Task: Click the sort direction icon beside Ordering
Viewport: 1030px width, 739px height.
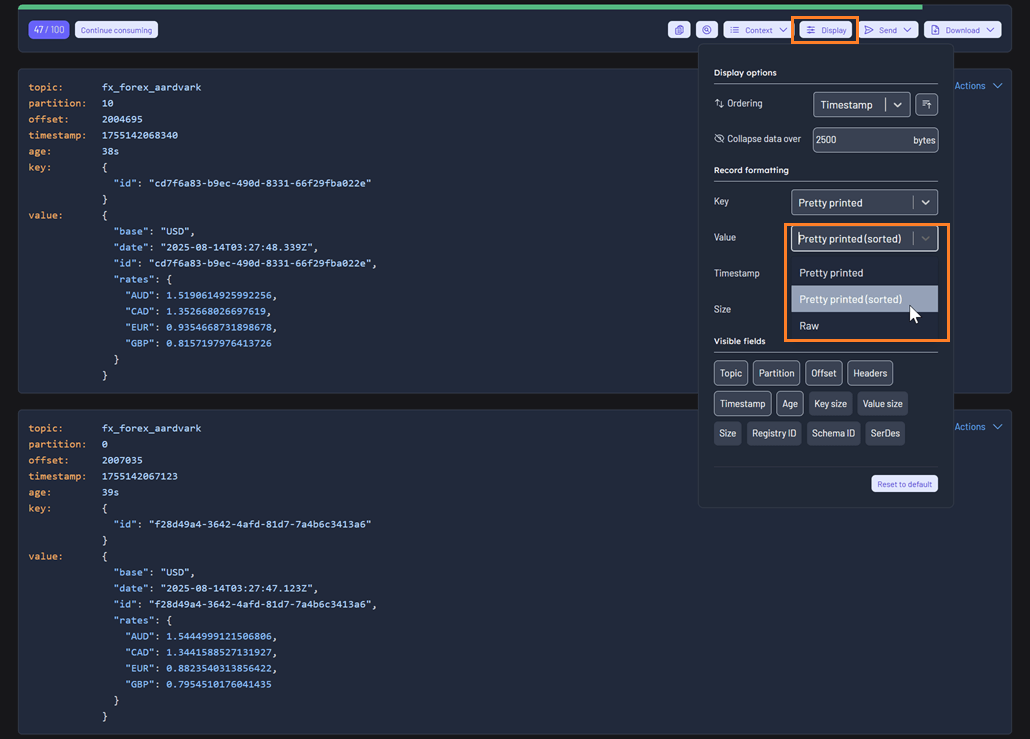Action: [x=927, y=104]
